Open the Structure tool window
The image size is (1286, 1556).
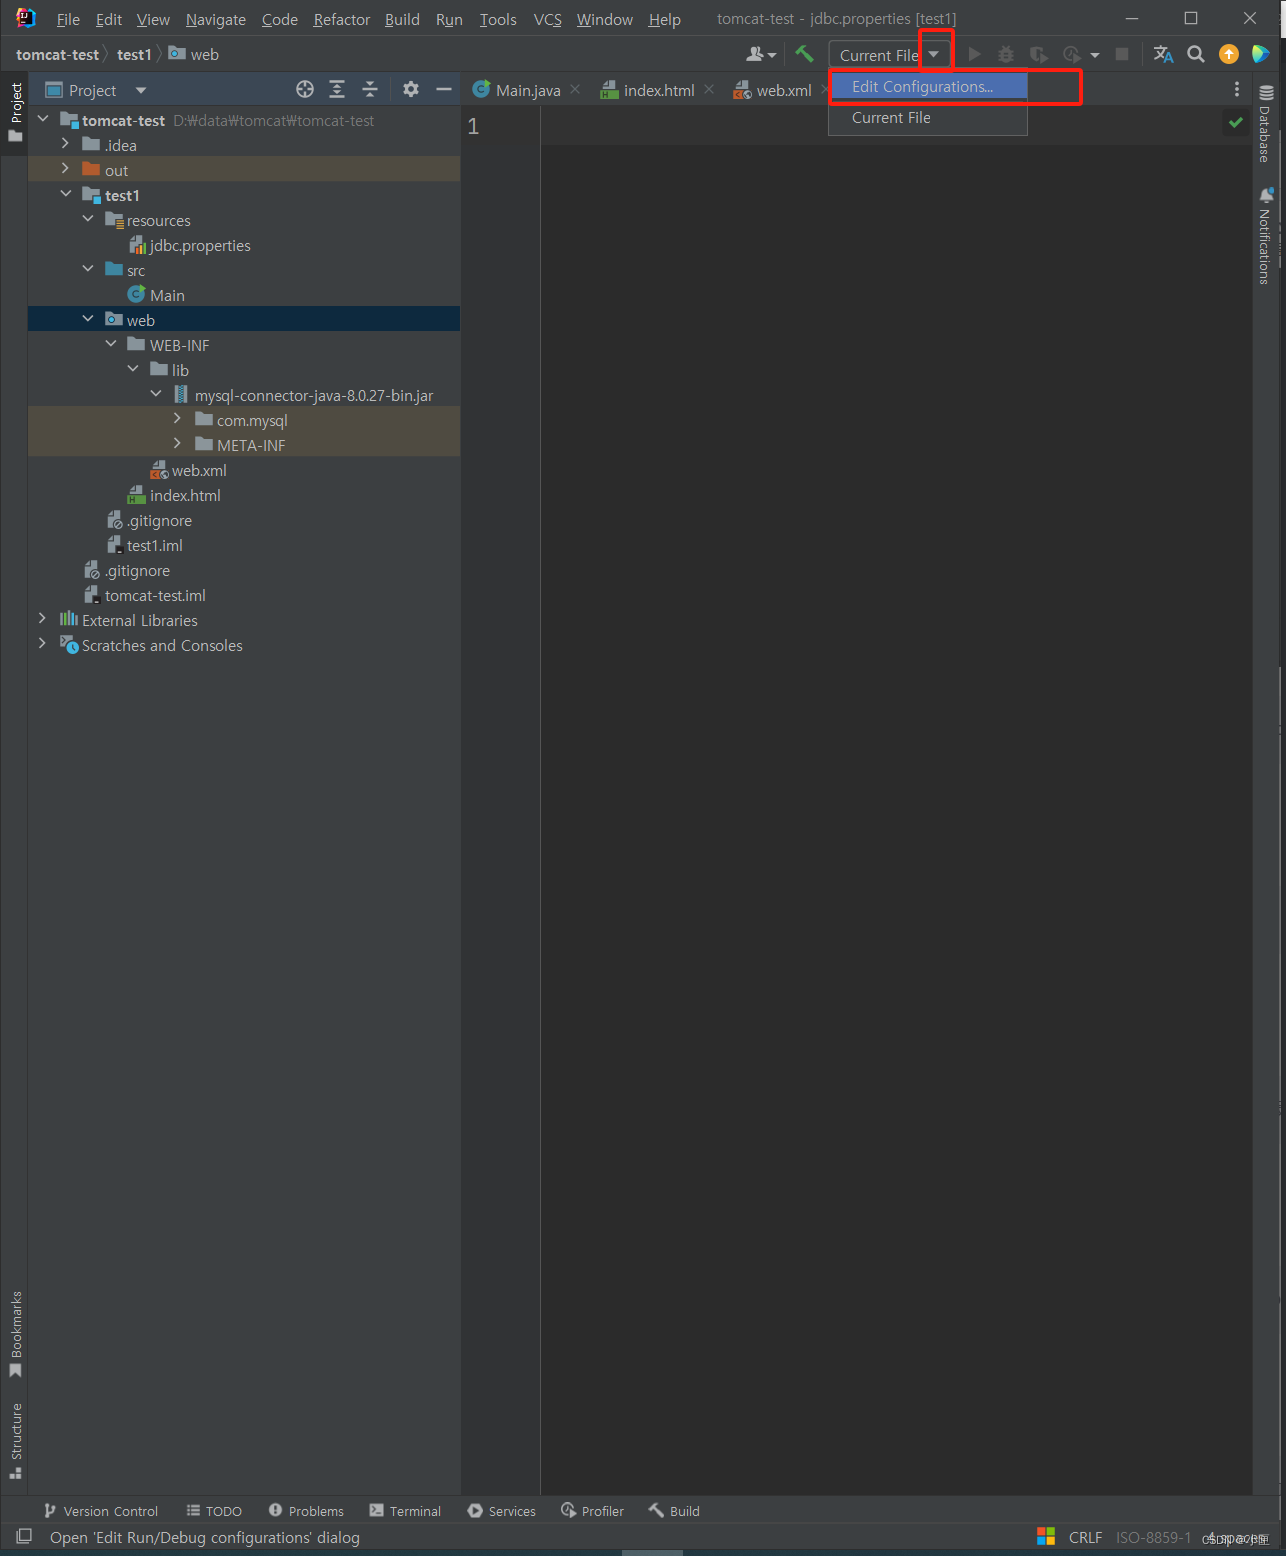click(x=15, y=1441)
